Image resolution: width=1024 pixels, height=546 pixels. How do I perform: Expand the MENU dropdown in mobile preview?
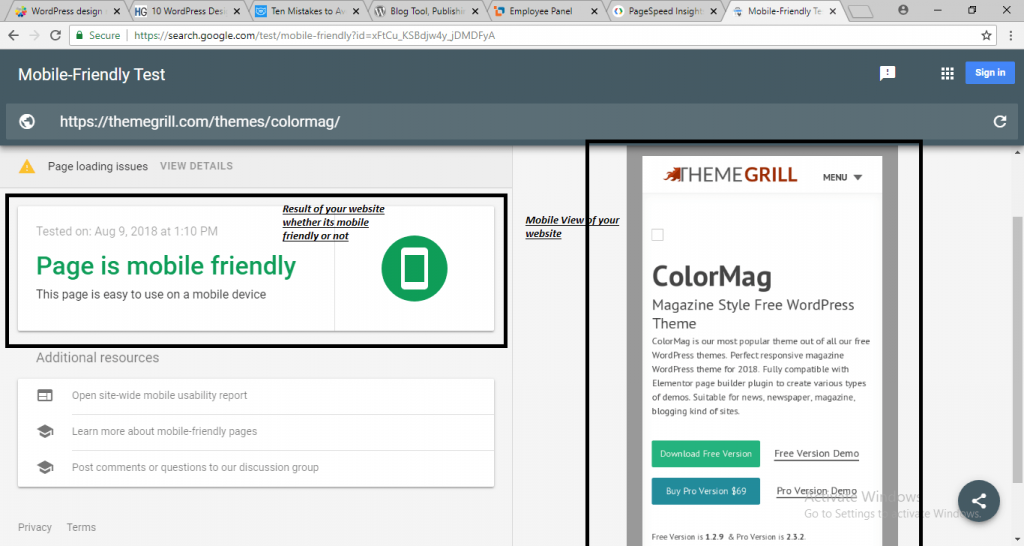pyautogui.click(x=842, y=177)
